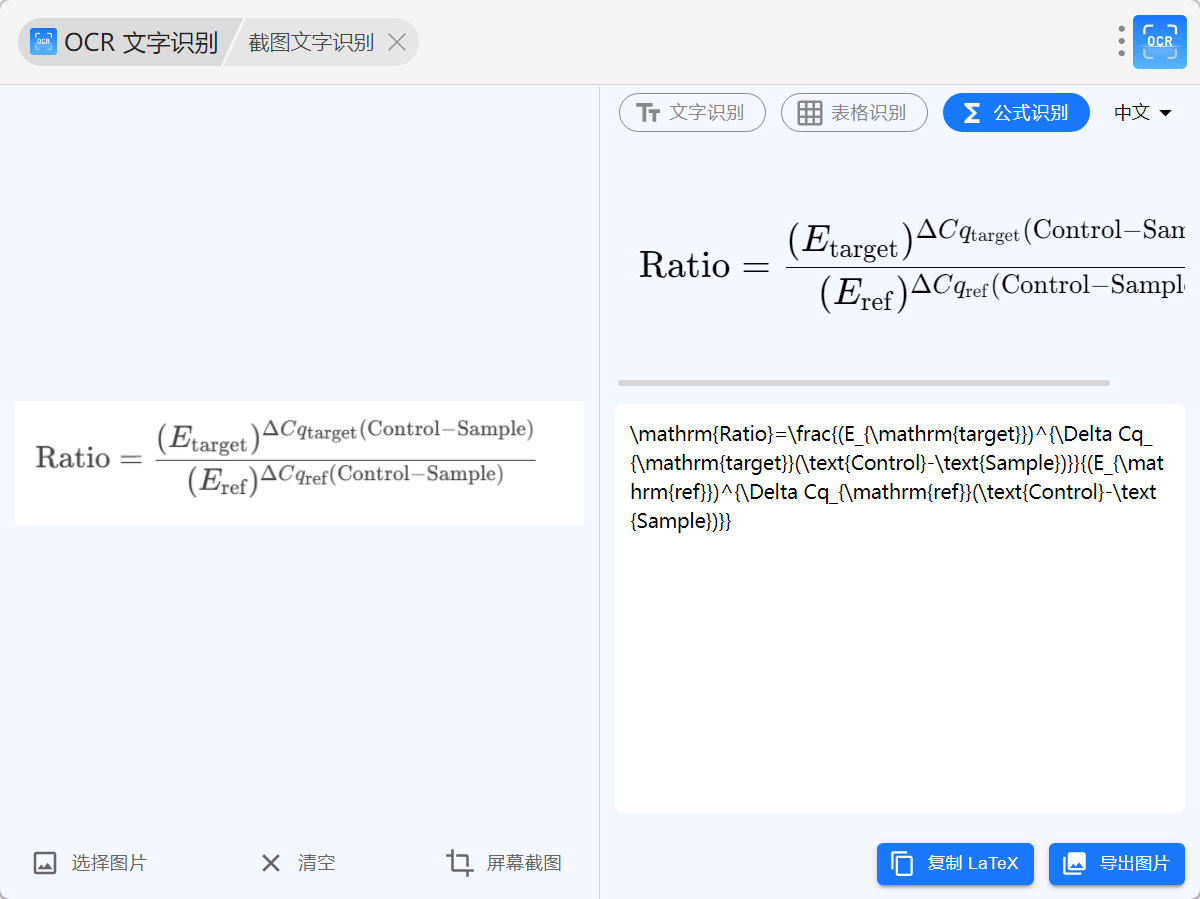Click the OCR app logo icon in title tab
This screenshot has width=1200, height=899.
pos(43,42)
